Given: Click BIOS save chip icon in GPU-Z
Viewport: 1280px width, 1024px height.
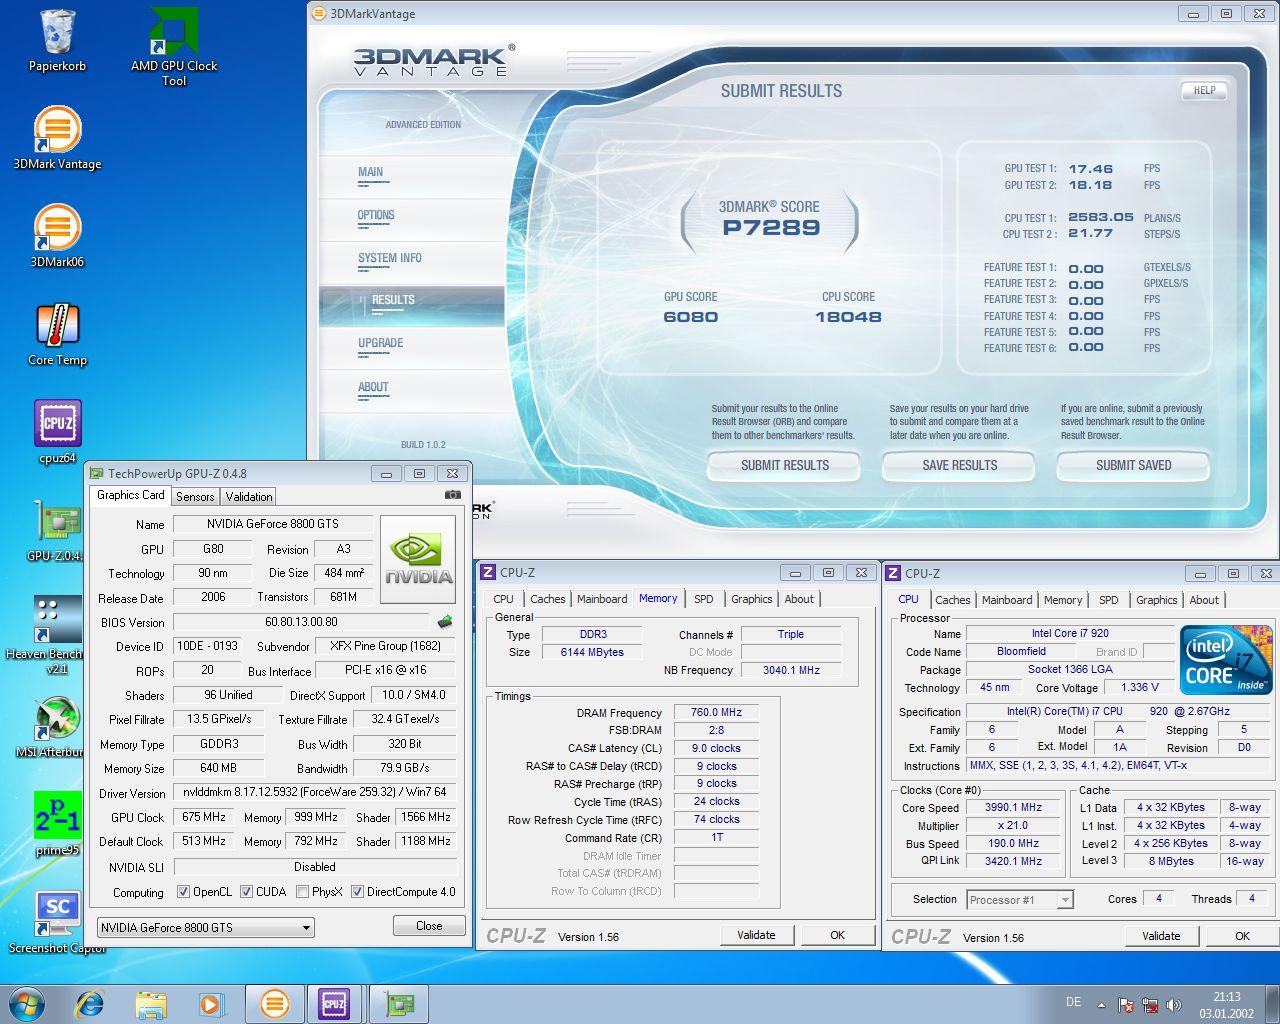Looking at the screenshot, I should pos(445,622).
